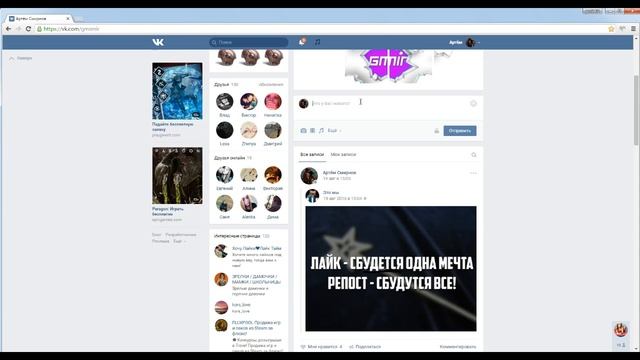The height and width of the screenshot is (360, 640).
Task: Click the Разработчикам footer link
Action: point(181,235)
